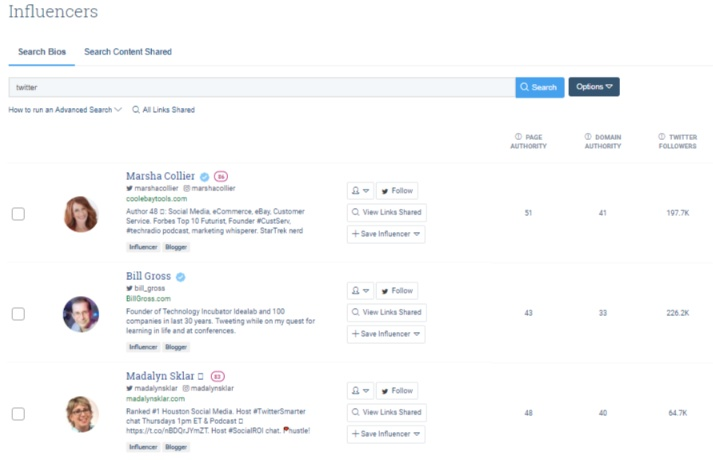Viewport: 713px width, 460px height.
Task: Open the user dropdown for Madalyn Sklar
Action: click(360, 391)
